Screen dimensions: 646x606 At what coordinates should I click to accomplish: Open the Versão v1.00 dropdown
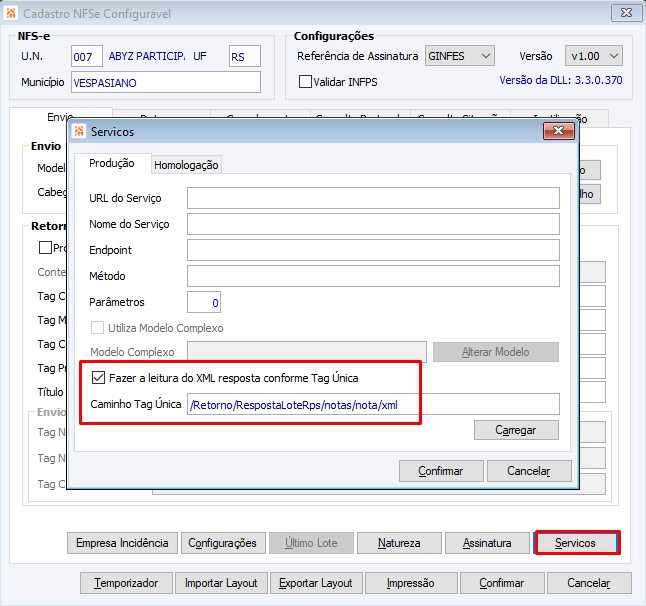594,56
